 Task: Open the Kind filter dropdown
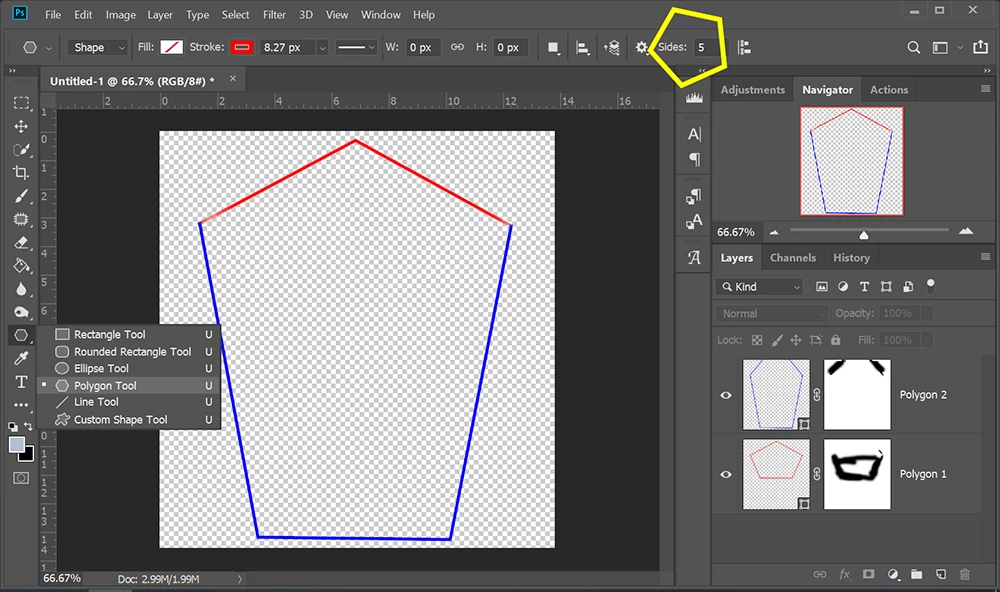pyautogui.click(x=760, y=287)
